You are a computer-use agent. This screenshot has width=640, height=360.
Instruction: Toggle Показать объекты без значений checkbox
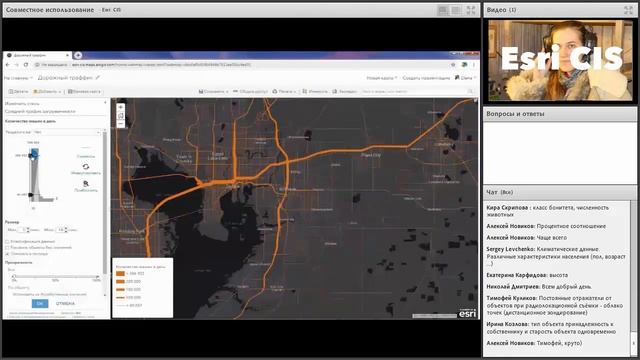point(7,248)
